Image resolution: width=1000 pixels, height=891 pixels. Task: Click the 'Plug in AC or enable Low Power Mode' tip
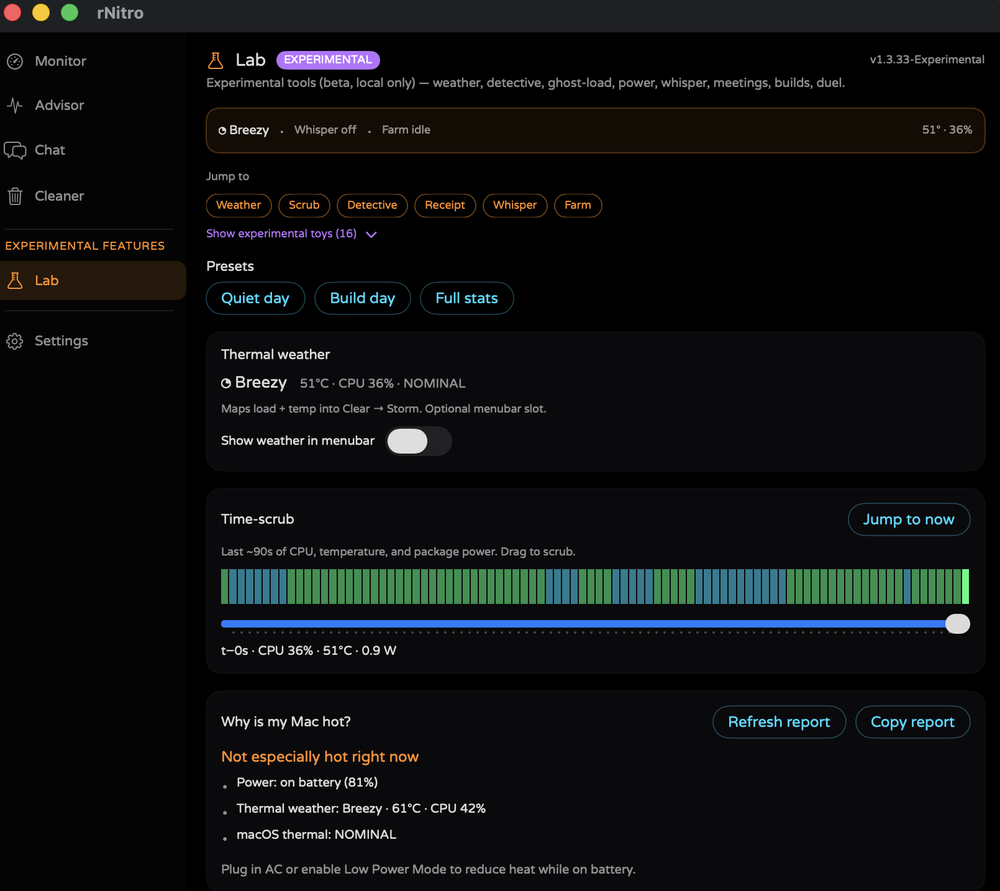pos(428,870)
